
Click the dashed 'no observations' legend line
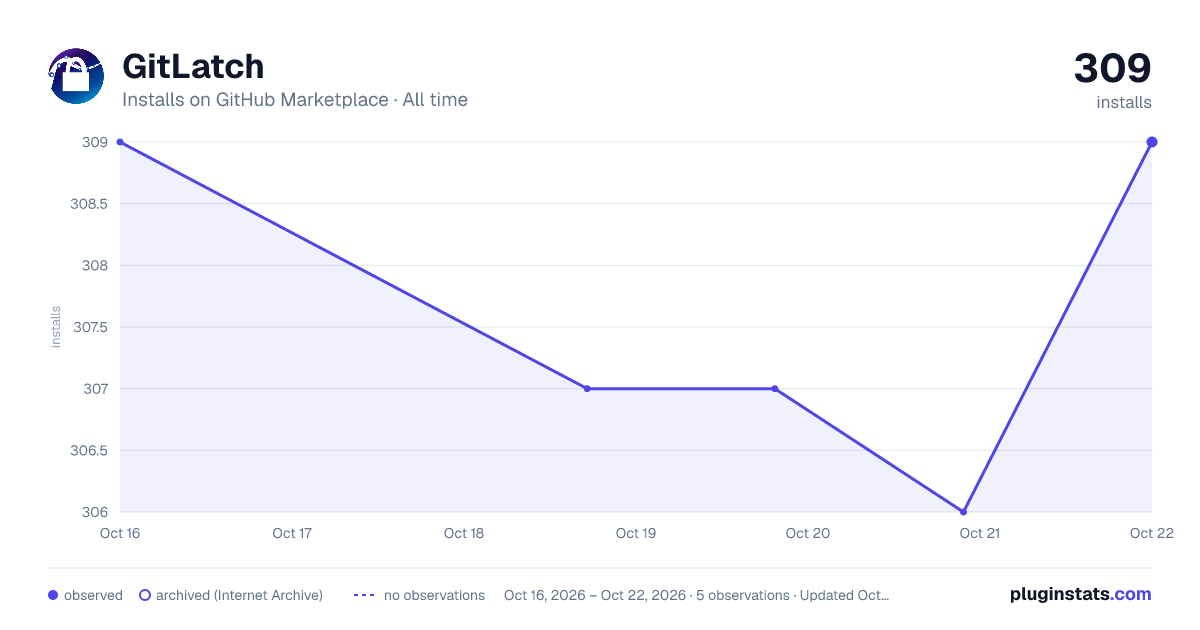coord(364,595)
